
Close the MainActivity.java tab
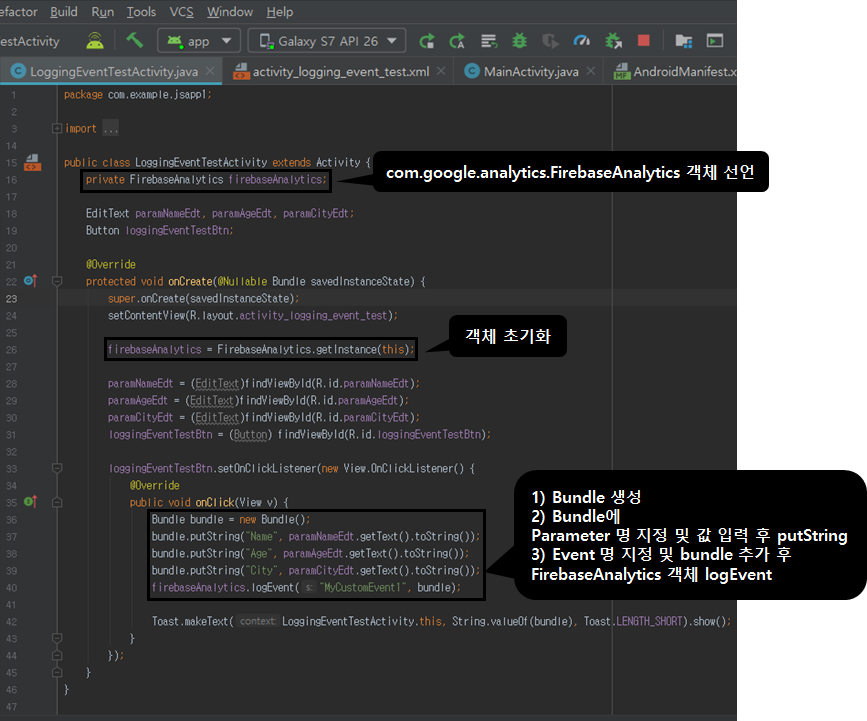(591, 71)
